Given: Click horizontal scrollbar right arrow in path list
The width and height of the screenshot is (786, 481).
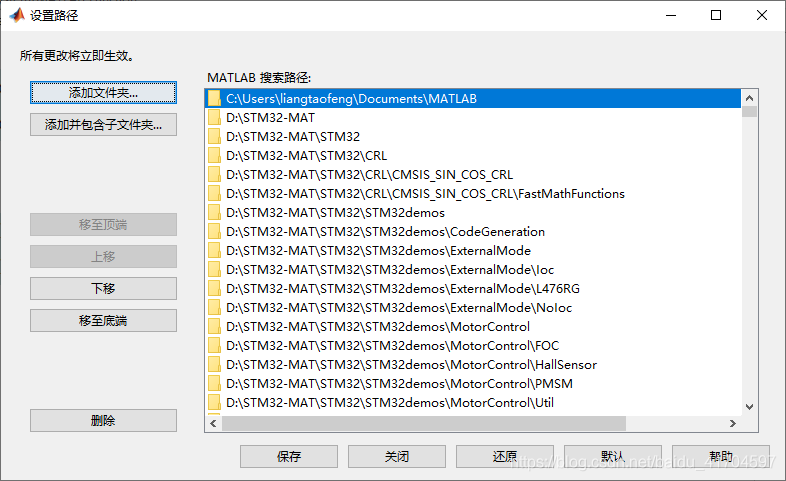Looking at the screenshot, I should coord(732,424).
